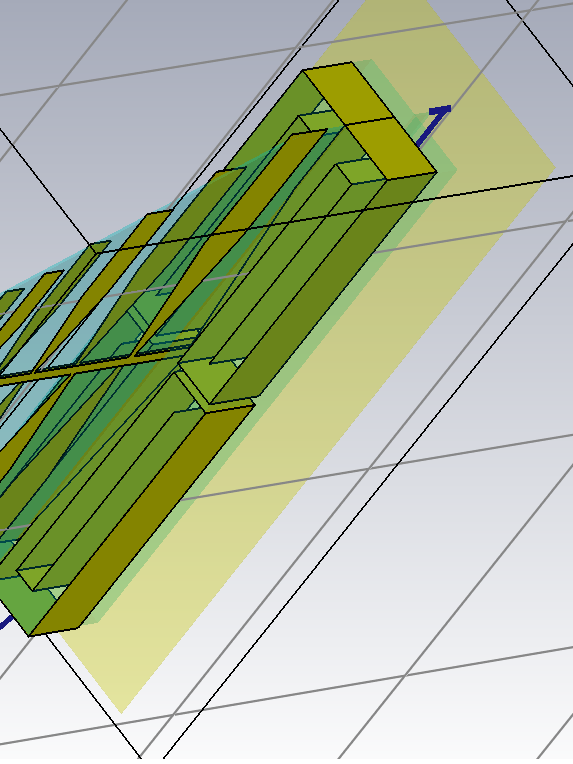Image resolution: width=573 pixels, height=764 pixels.
Task: Pick the long dark-olive side face of the upper block
Action: 324,285
